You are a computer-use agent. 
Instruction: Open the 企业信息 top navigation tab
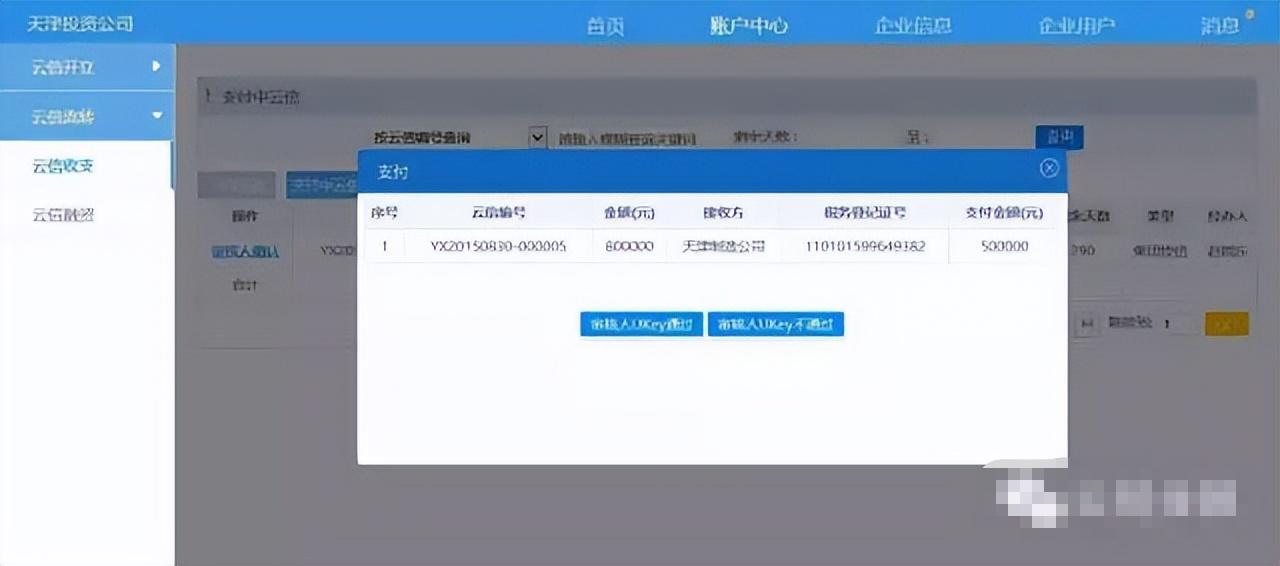pos(913,26)
